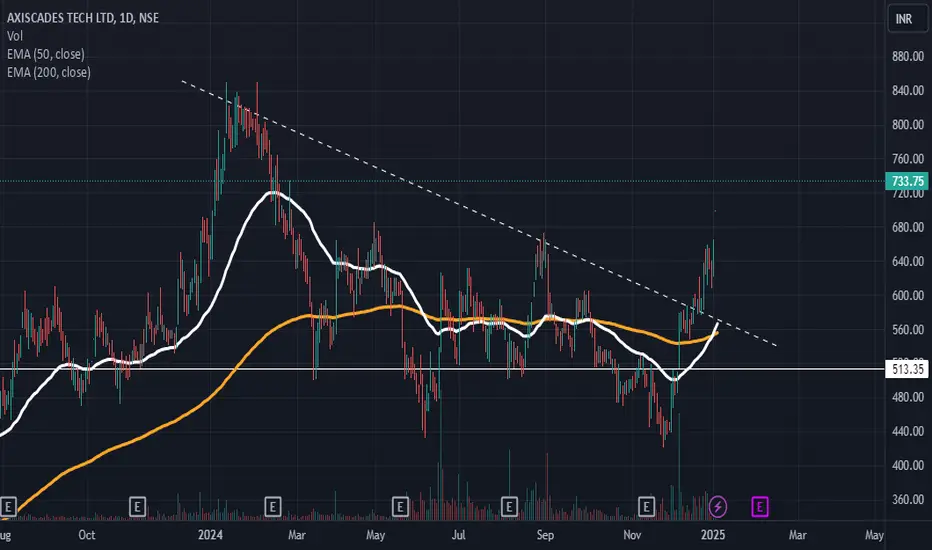Click the Jul label on time axis
The height and width of the screenshot is (550, 932).
coord(458,535)
